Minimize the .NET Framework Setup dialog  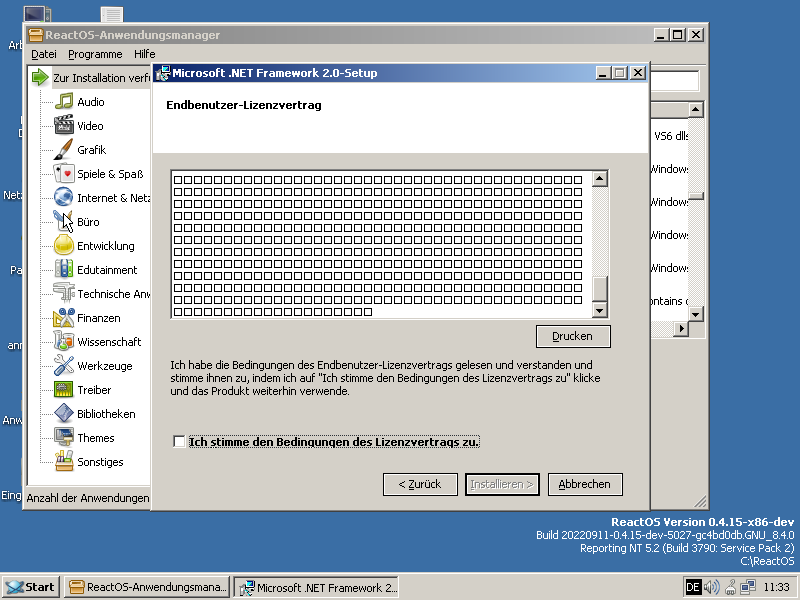pos(603,73)
